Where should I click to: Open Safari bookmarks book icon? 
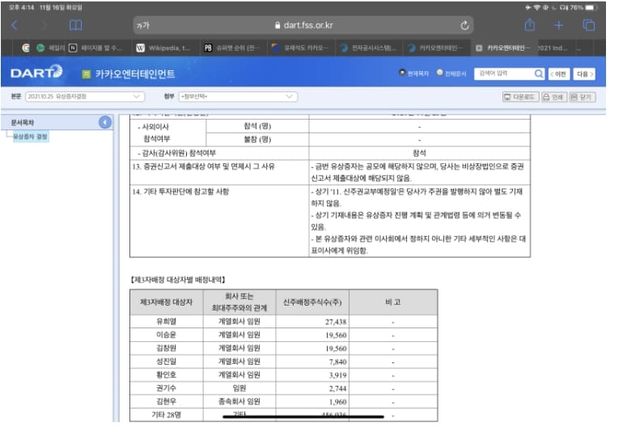click(x=76, y=24)
